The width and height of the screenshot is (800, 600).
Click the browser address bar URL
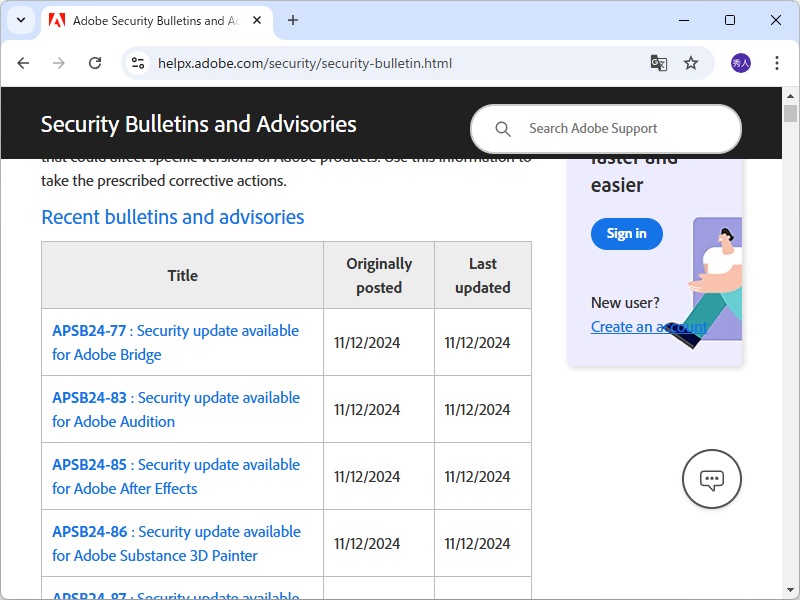pos(305,63)
